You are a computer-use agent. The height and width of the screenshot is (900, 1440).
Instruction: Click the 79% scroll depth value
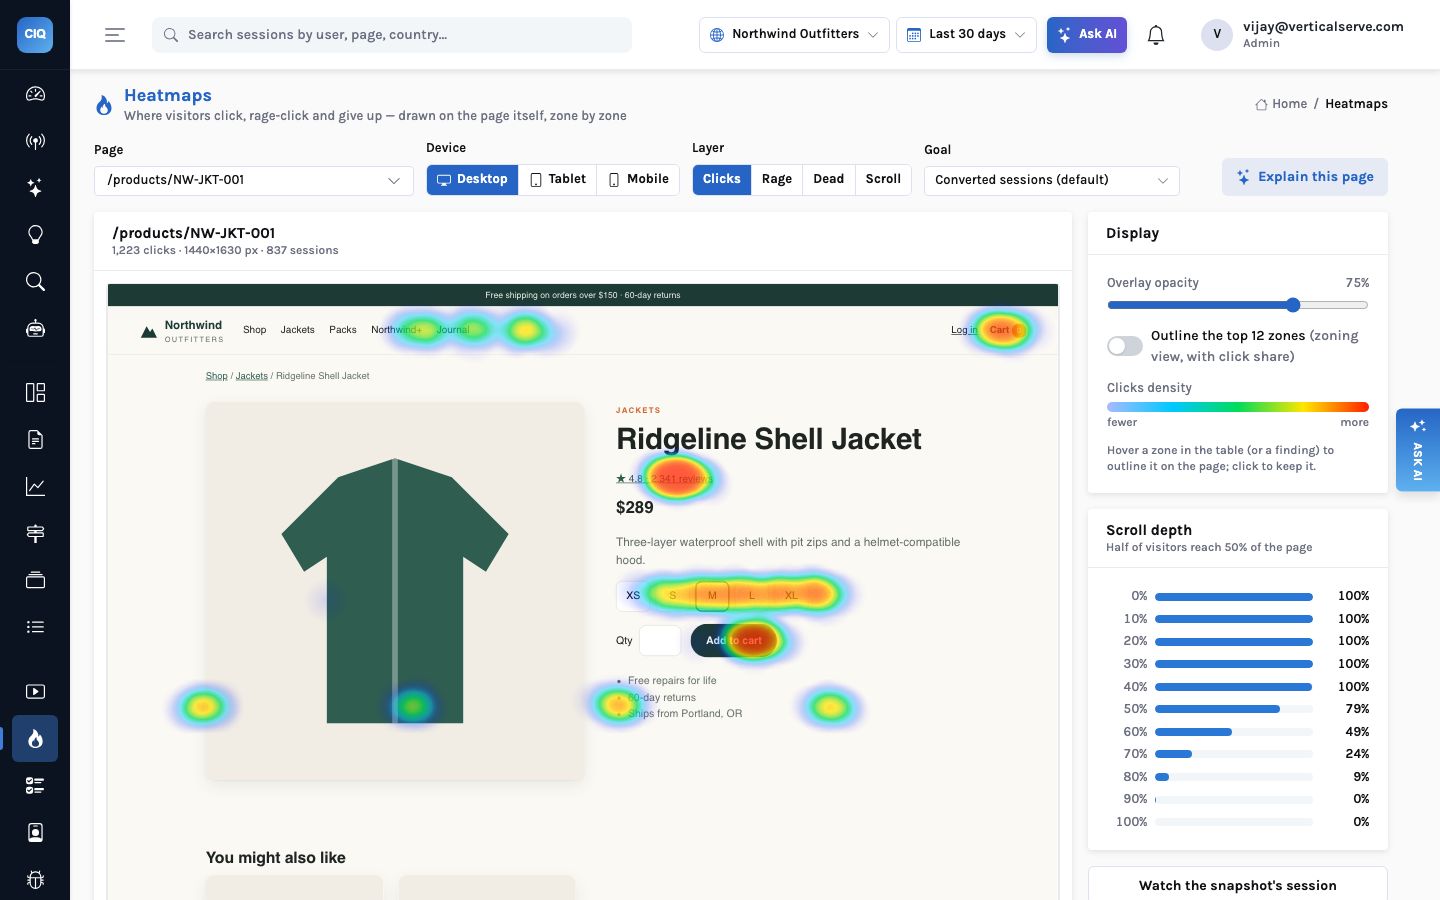(x=1357, y=709)
